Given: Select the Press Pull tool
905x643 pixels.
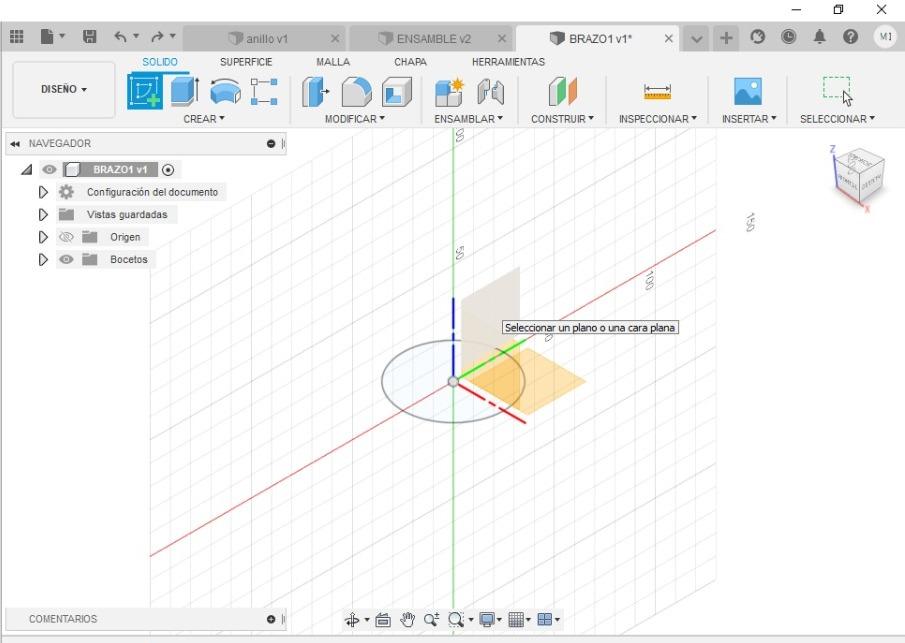Looking at the screenshot, I should pos(315,92).
